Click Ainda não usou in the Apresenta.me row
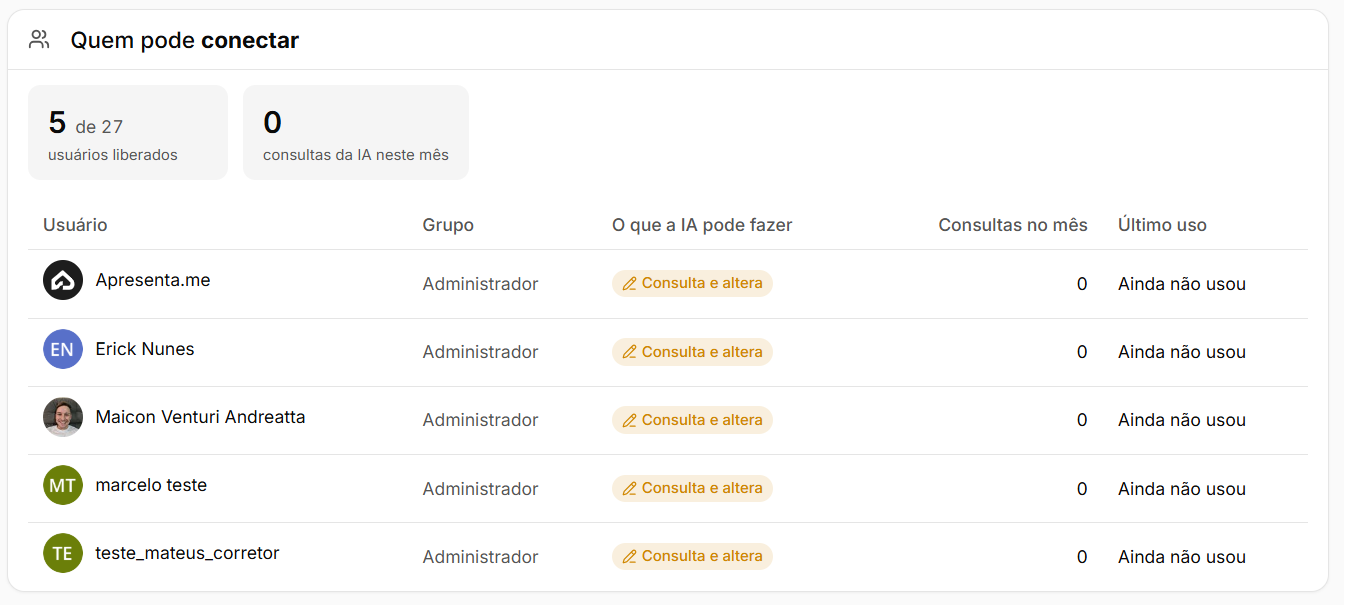1345x605 pixels. 1182,284
